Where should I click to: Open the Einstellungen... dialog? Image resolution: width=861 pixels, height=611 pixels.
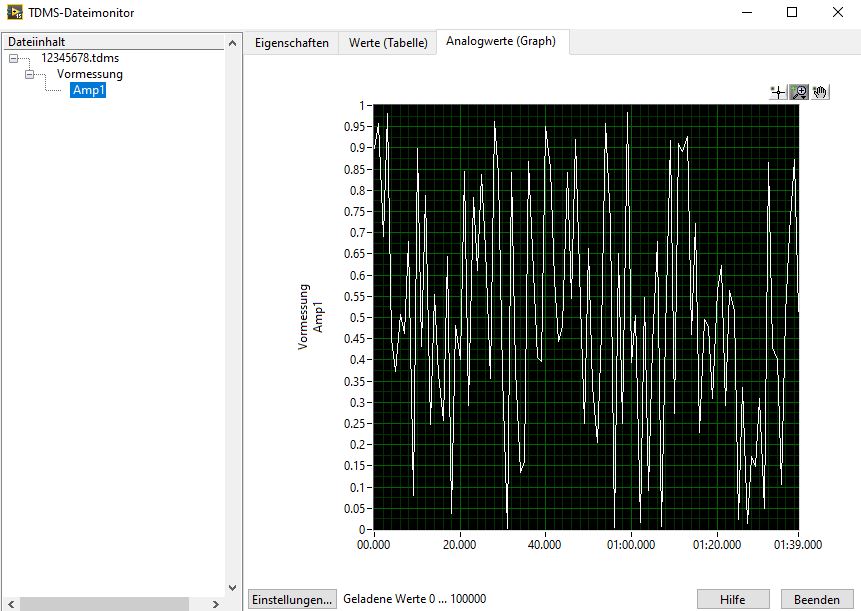click(292, 599)
